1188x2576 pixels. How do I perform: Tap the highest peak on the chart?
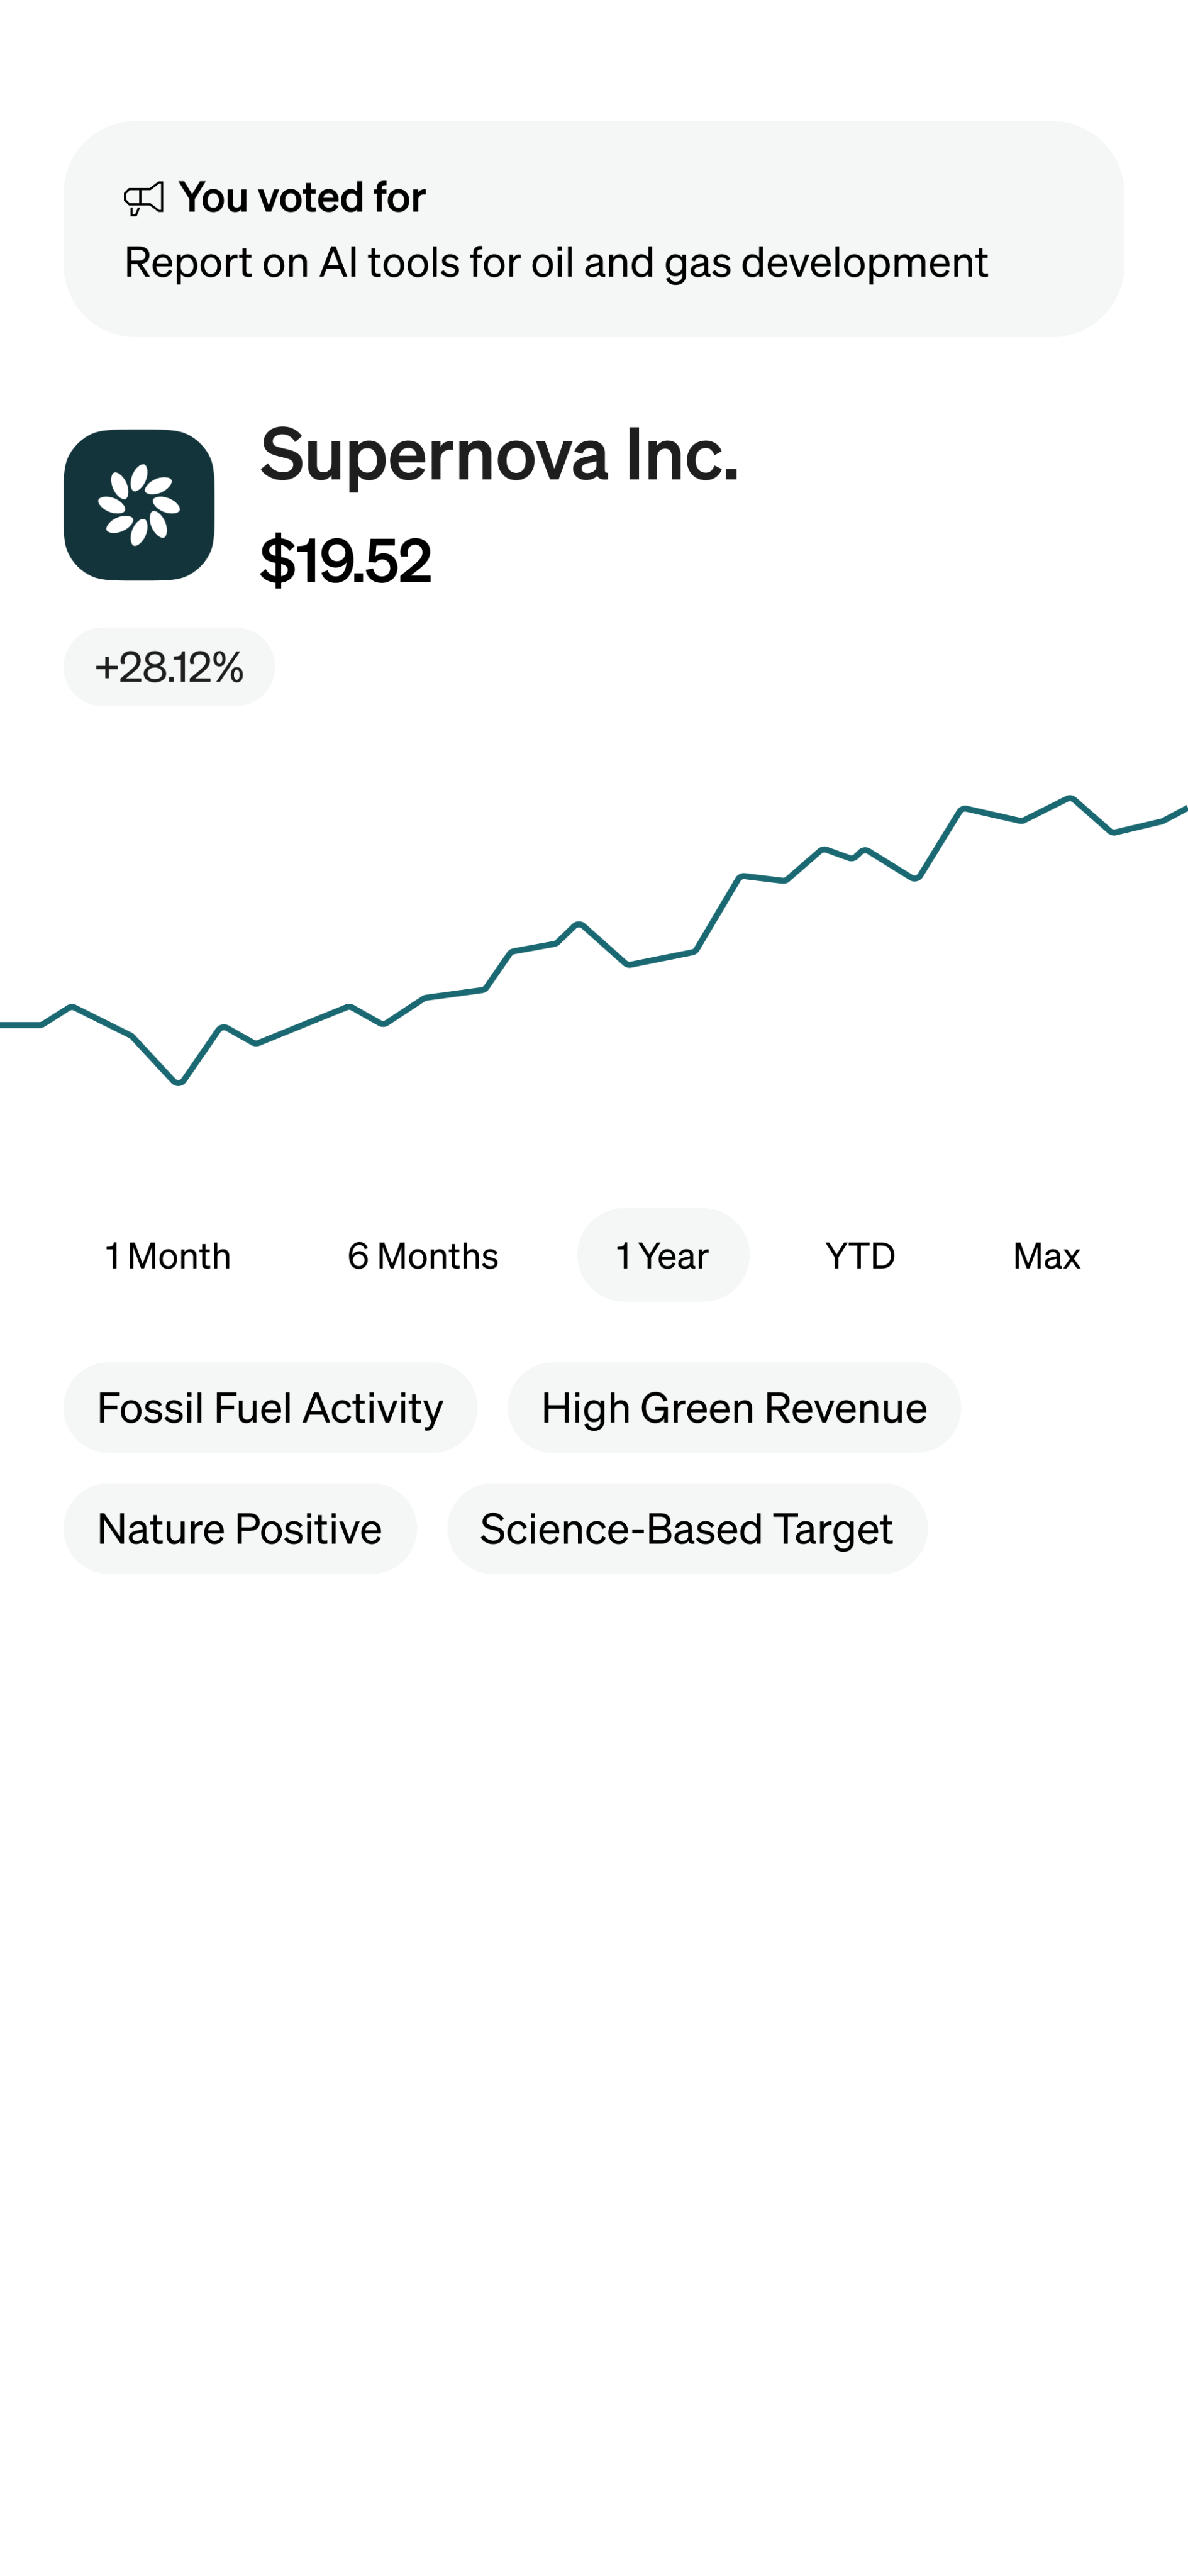click(1069, 798)
